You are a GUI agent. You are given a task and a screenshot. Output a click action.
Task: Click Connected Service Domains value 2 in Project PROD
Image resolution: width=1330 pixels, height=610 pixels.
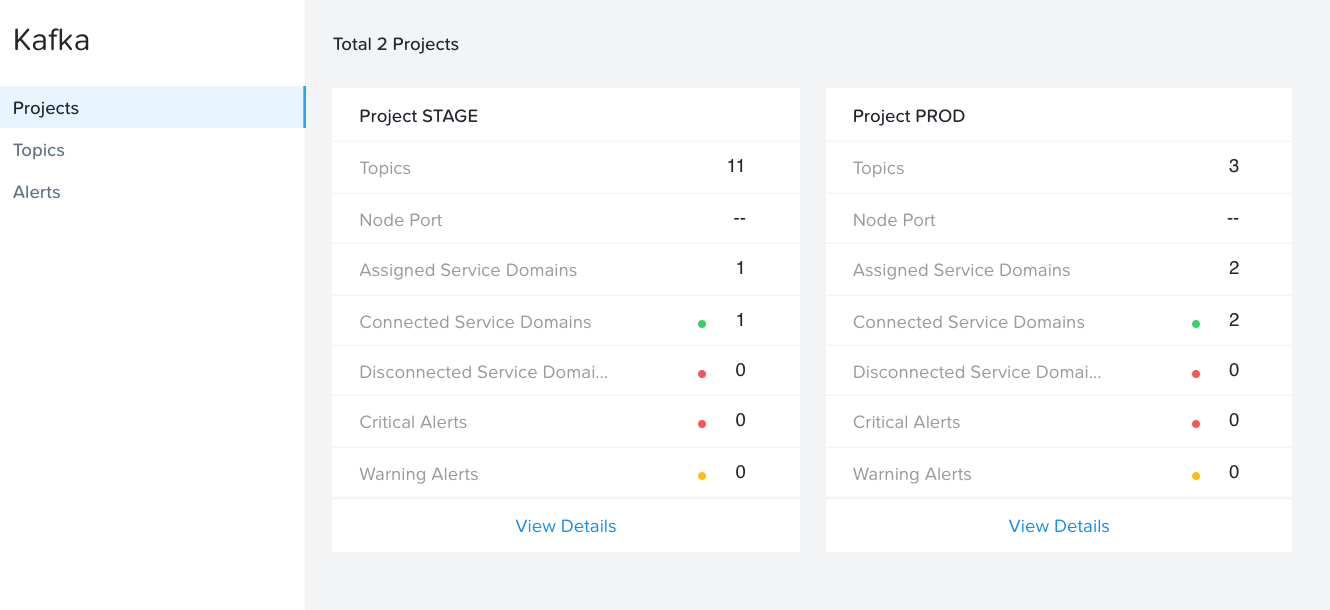(x=1234, y=320)
